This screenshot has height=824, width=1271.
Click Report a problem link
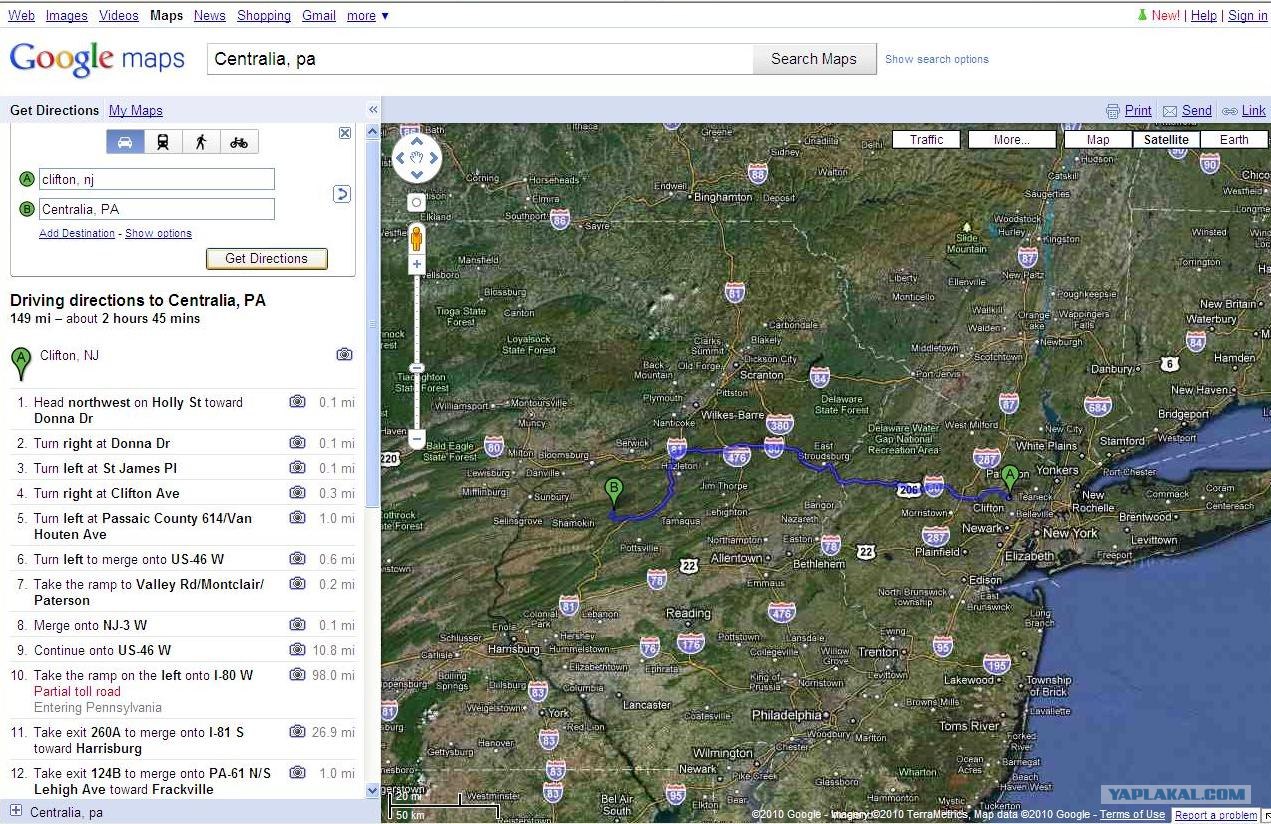(x=1216, y=815)
